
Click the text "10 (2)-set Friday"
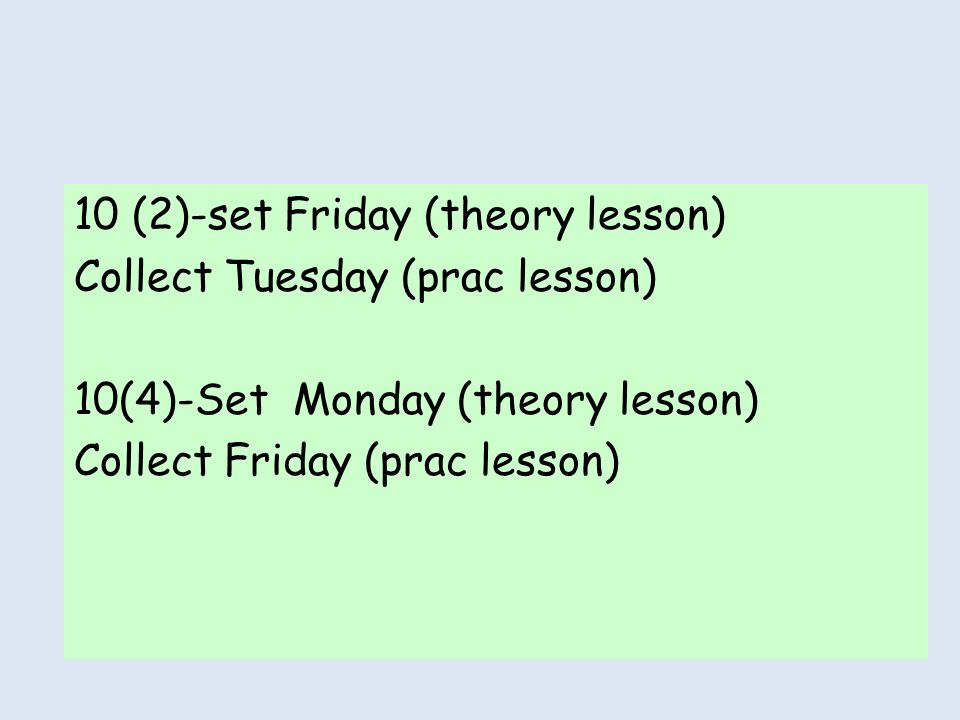coord(242,216)
